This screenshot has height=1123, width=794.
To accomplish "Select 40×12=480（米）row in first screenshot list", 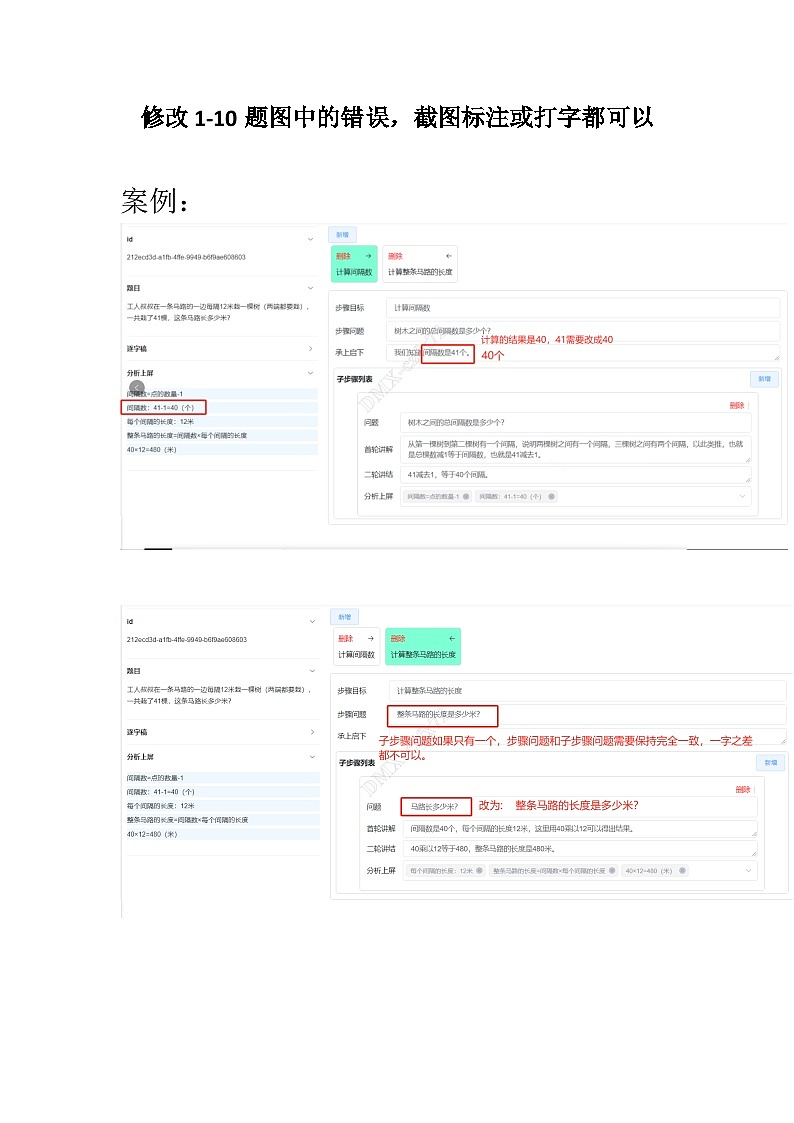I will [222, 450].
